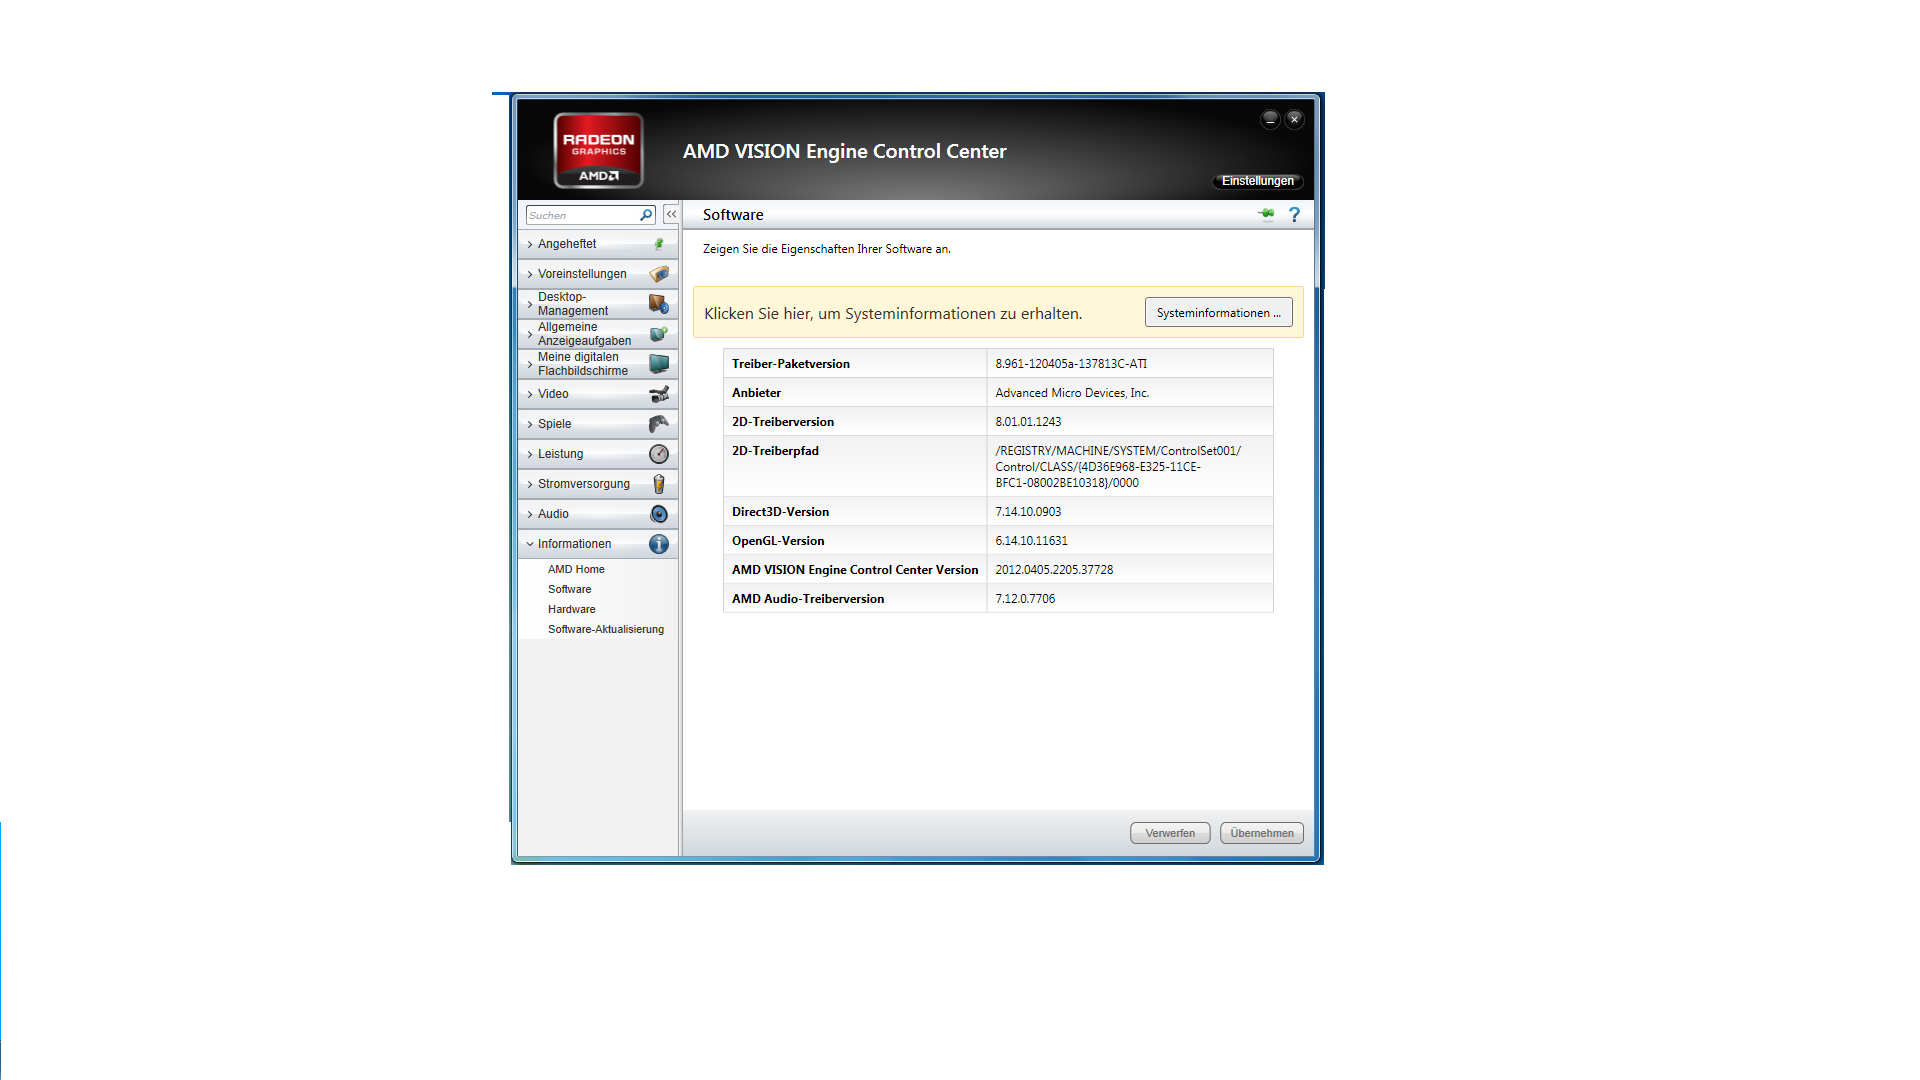This screenshot has width=1920, height=1080.
Task: Click the green pin icon beside Software
Action: [1266, 214]
